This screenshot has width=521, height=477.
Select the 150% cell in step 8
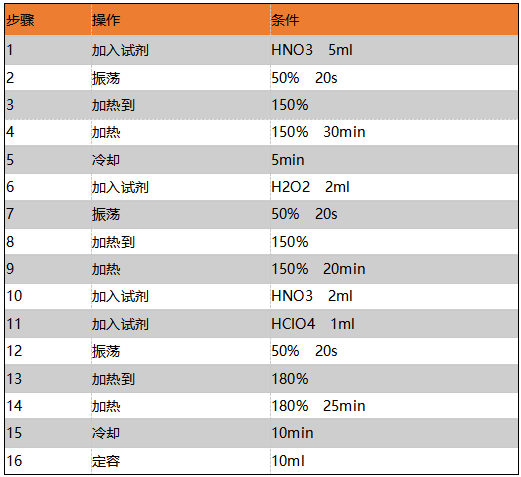tap(394, 242)
